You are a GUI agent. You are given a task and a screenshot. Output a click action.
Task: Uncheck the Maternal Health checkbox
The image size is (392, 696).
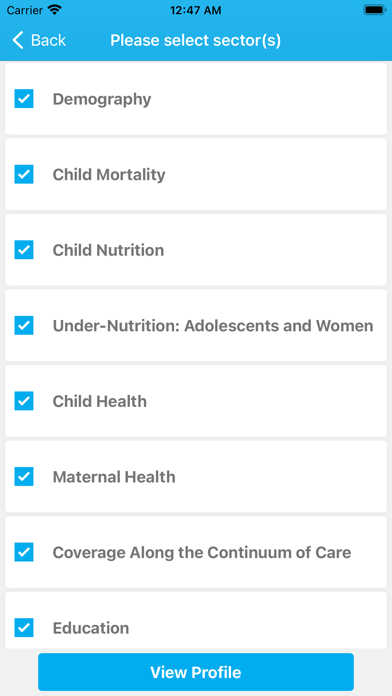point(24,476)
